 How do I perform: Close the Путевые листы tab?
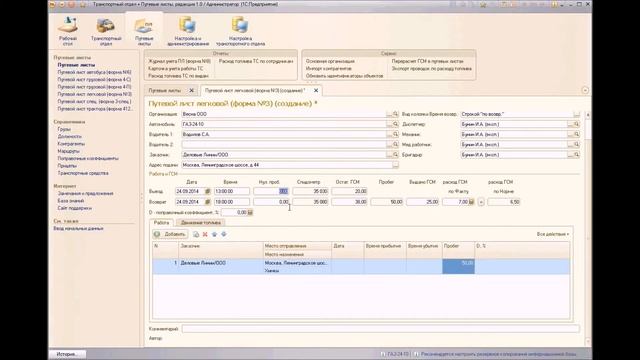click(x=191, y=90)
